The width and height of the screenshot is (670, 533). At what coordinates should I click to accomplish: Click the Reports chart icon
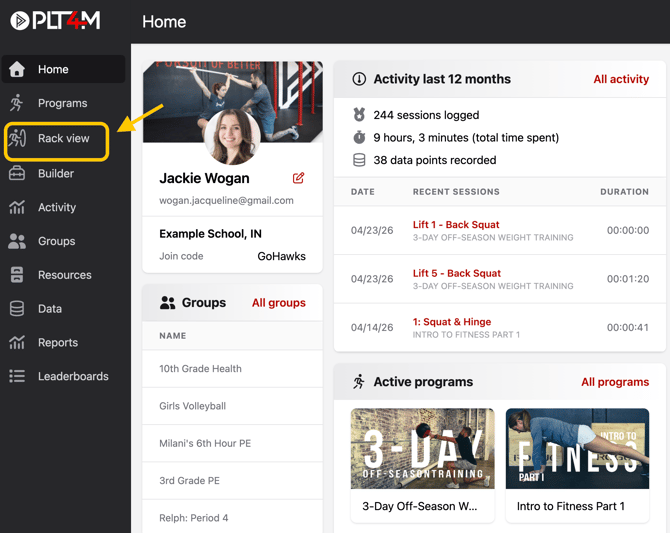click(x=17, y=342)
